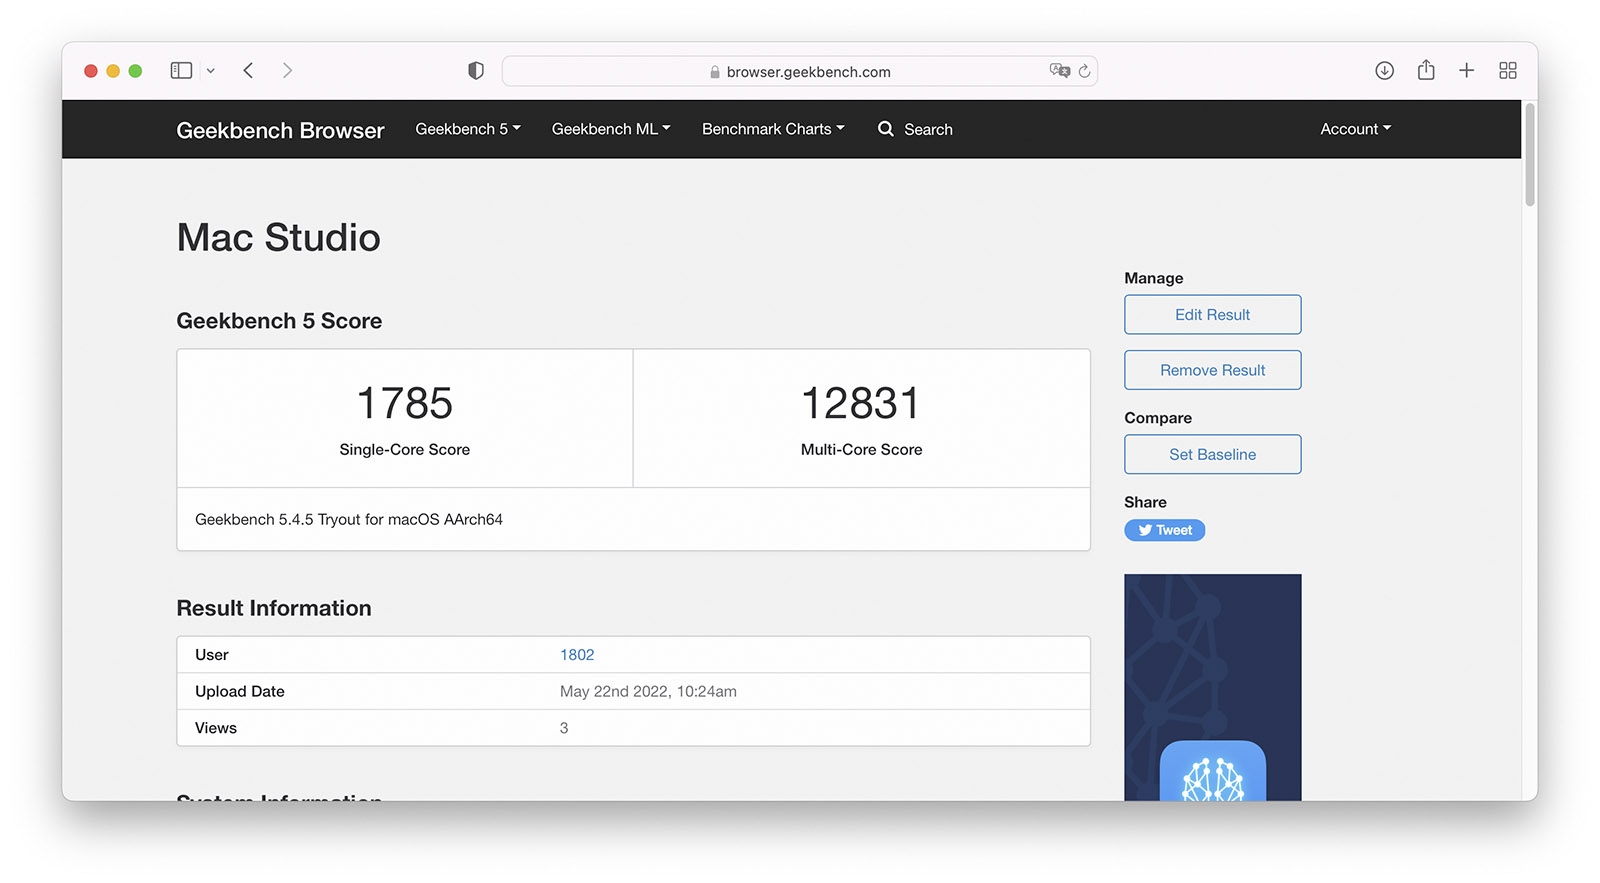Click the Multi-Core Score label
Screen dimensions: 1600x883
[x=862, y=450]
